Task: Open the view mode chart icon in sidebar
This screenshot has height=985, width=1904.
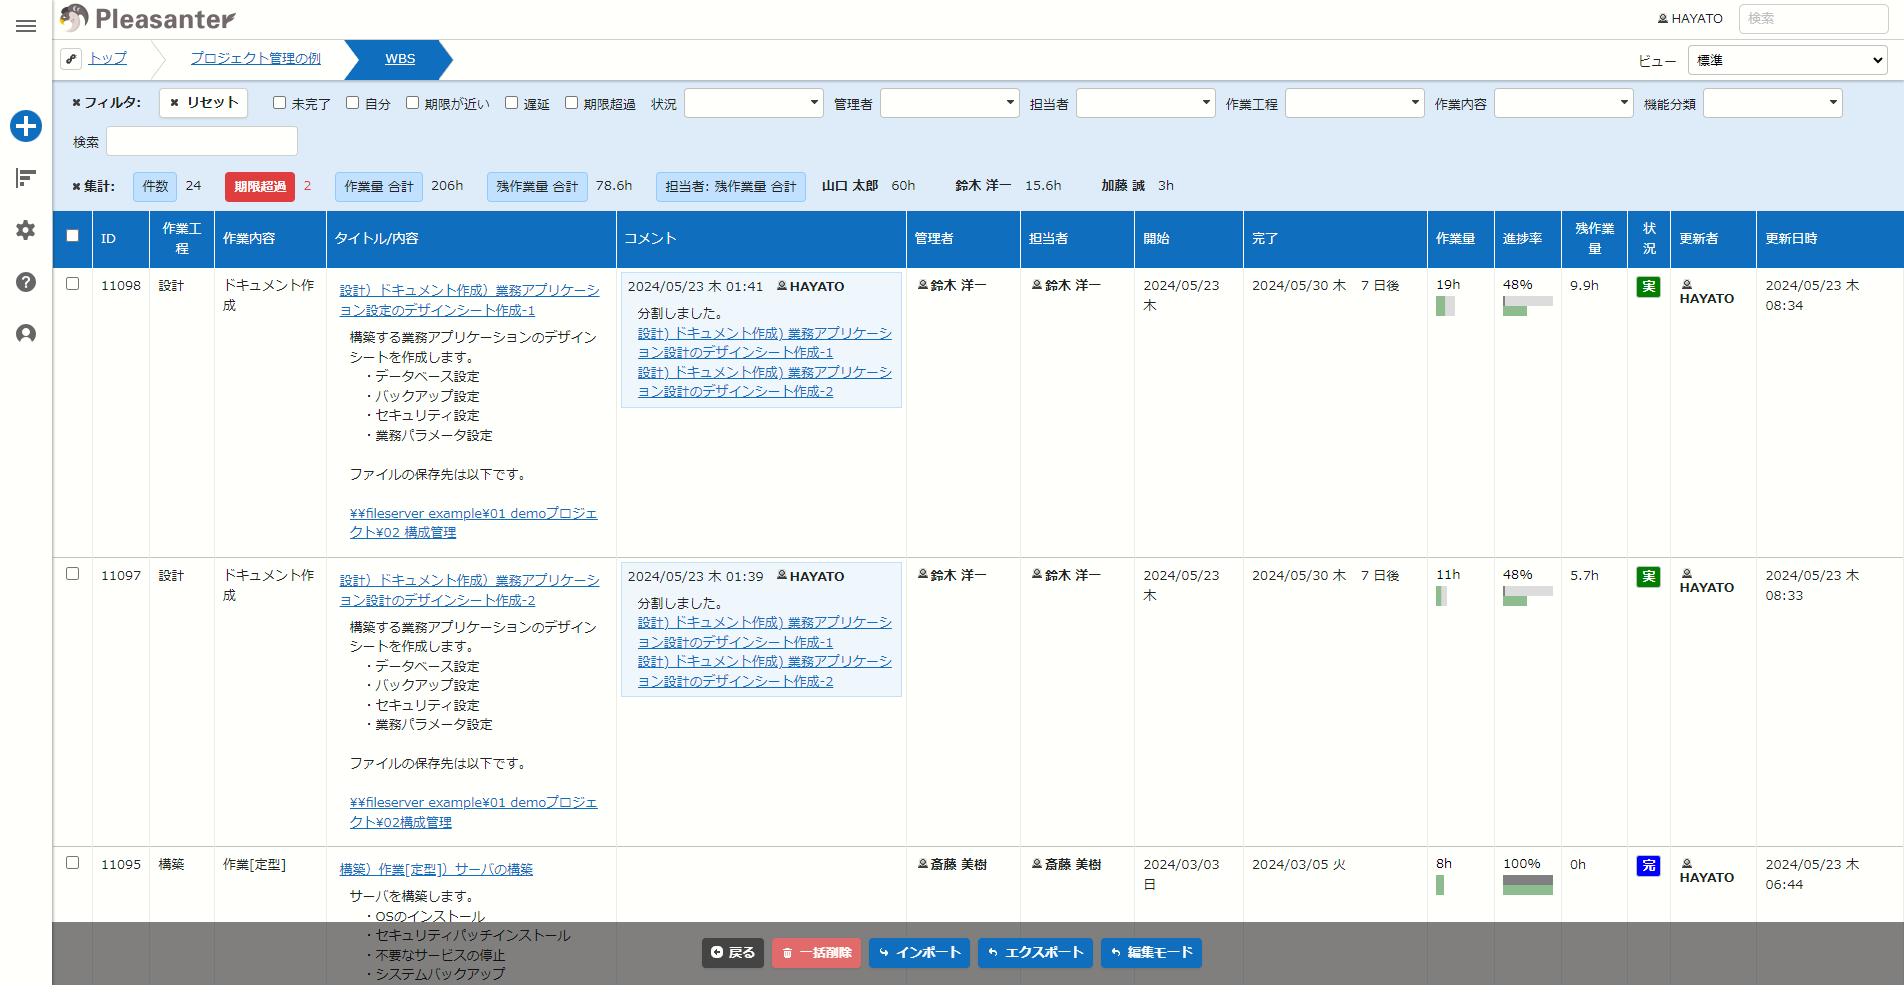Action: tap(26, 178)
